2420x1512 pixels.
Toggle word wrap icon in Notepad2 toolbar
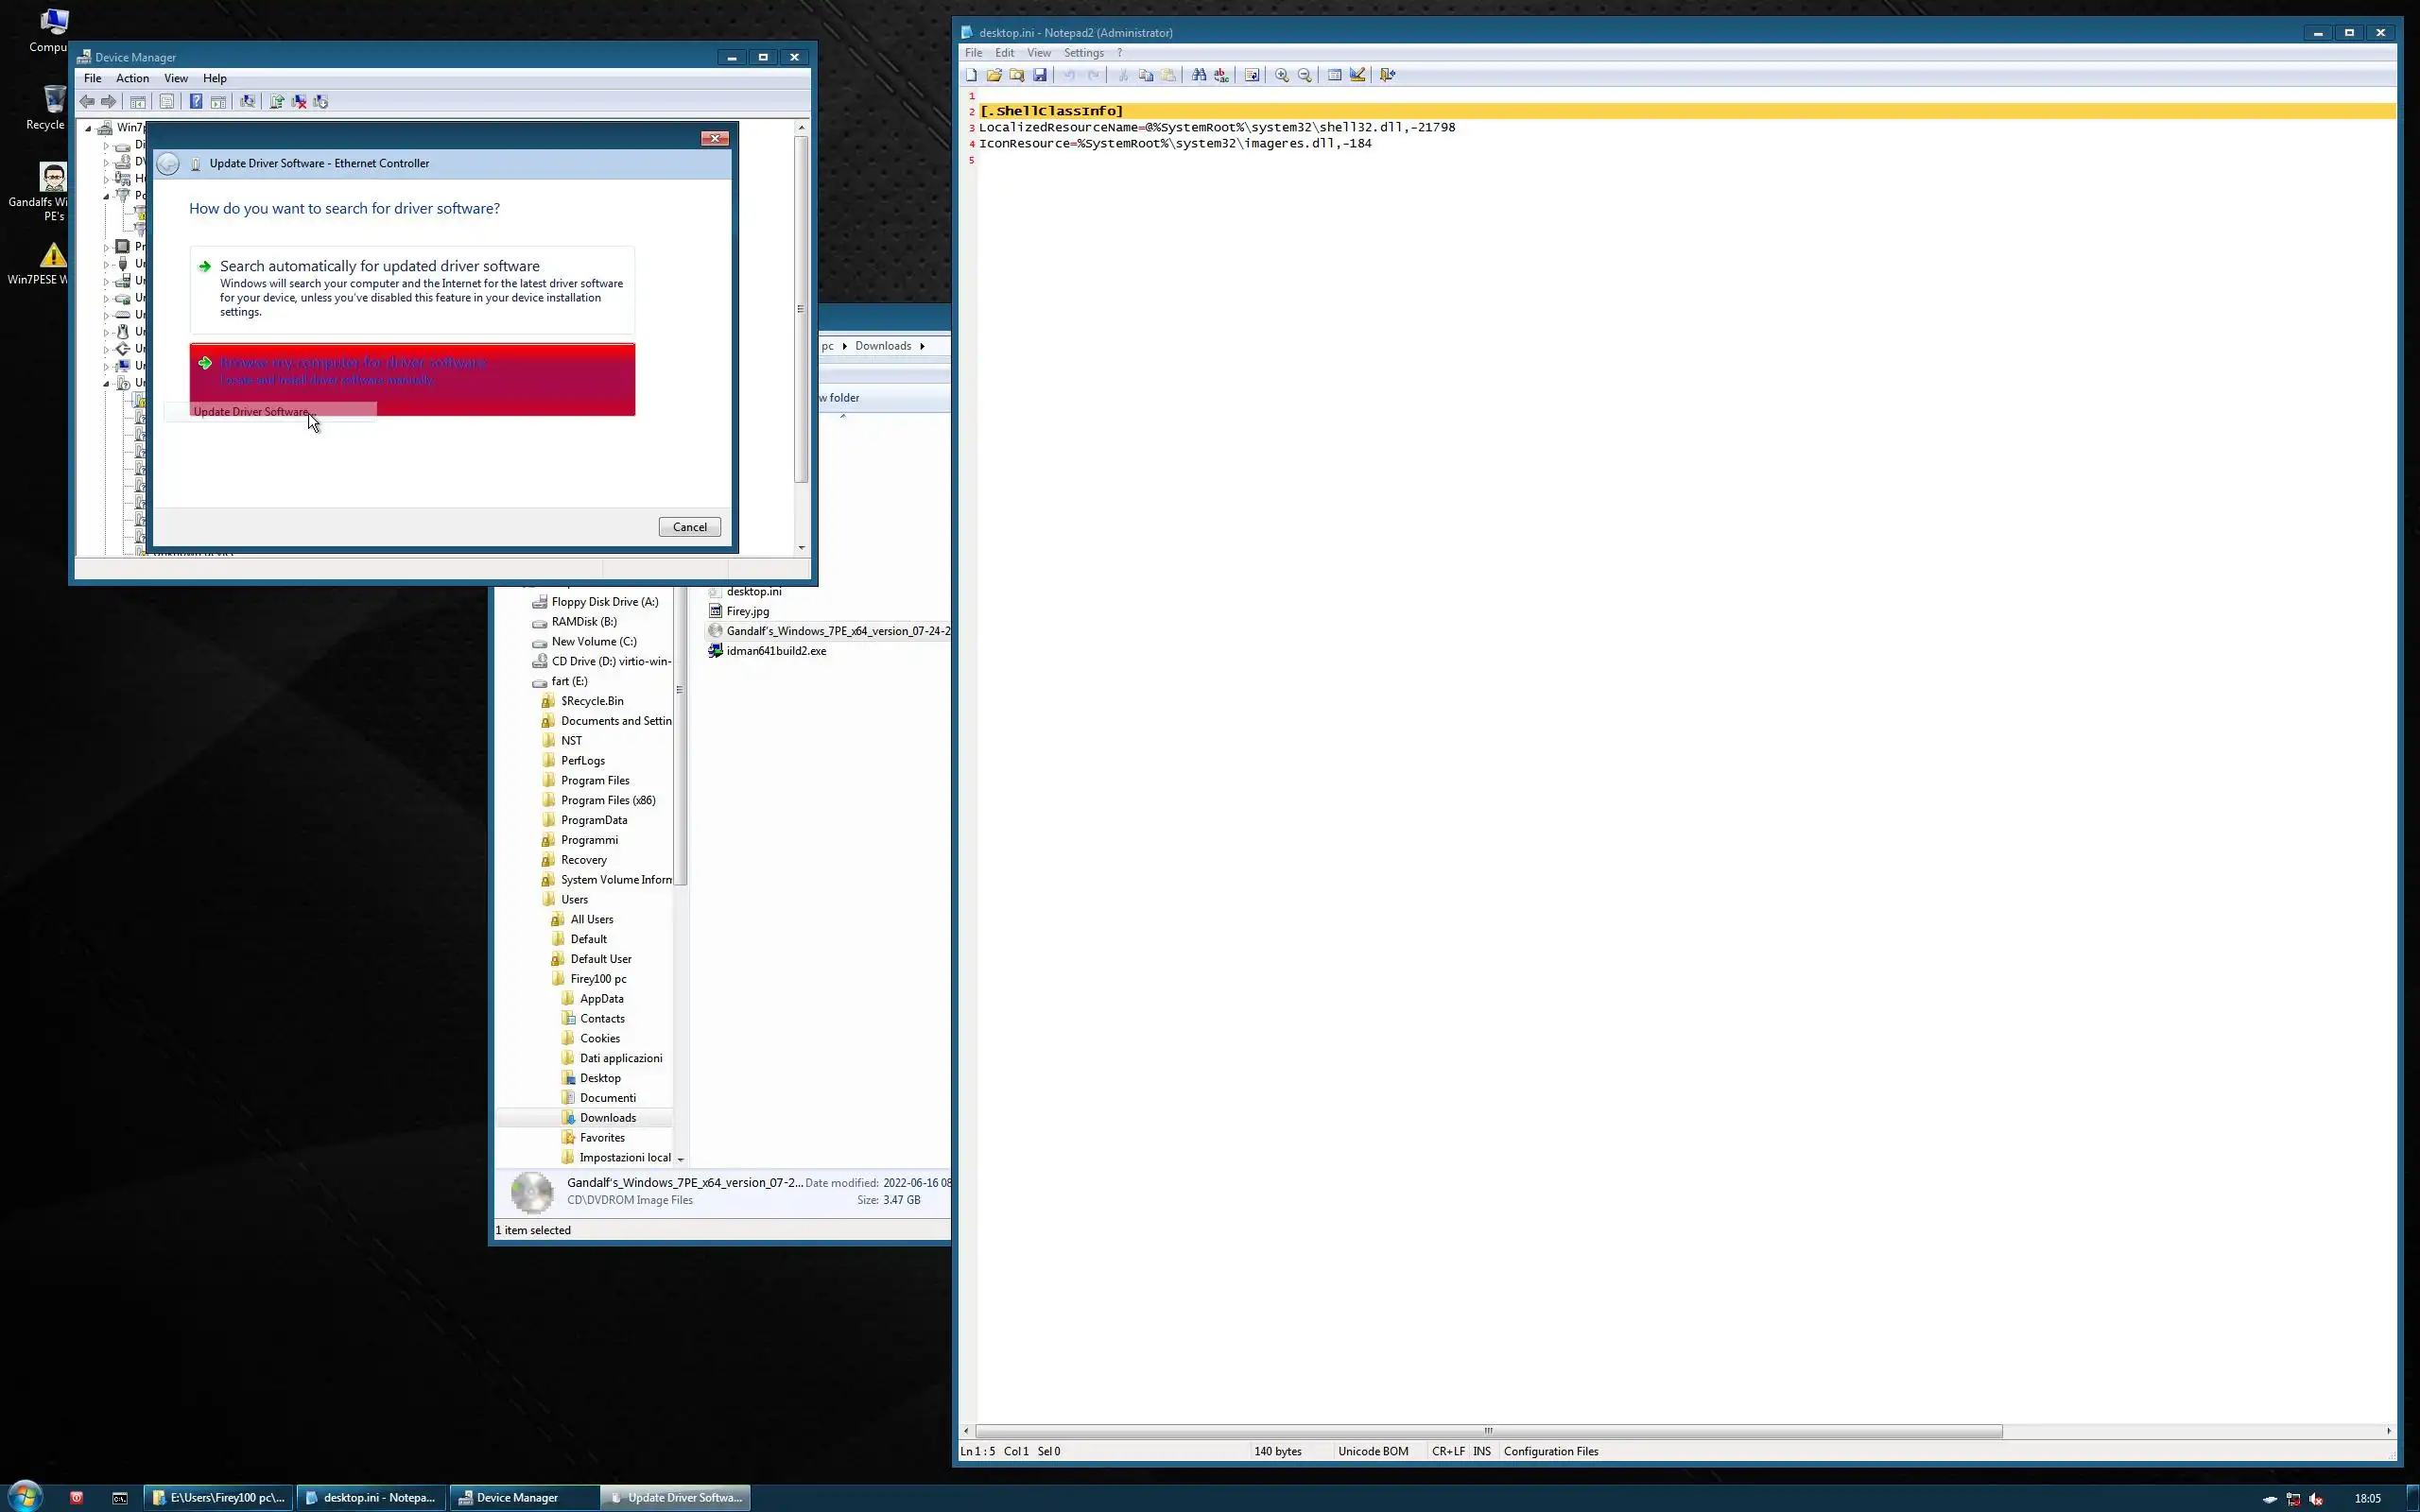pos(1251,75)
